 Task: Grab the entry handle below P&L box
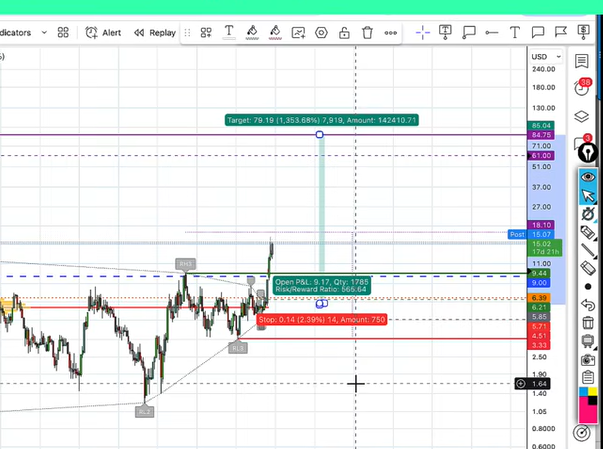click(321, 304)
